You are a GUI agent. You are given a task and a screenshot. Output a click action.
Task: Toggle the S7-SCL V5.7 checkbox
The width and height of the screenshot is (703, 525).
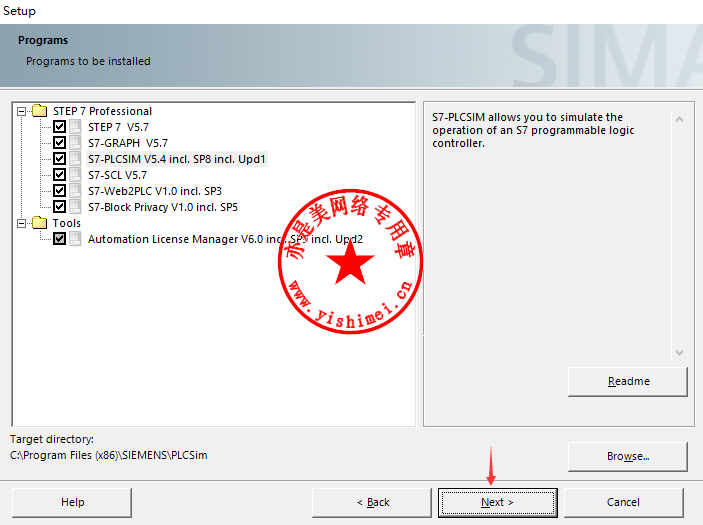59,175
